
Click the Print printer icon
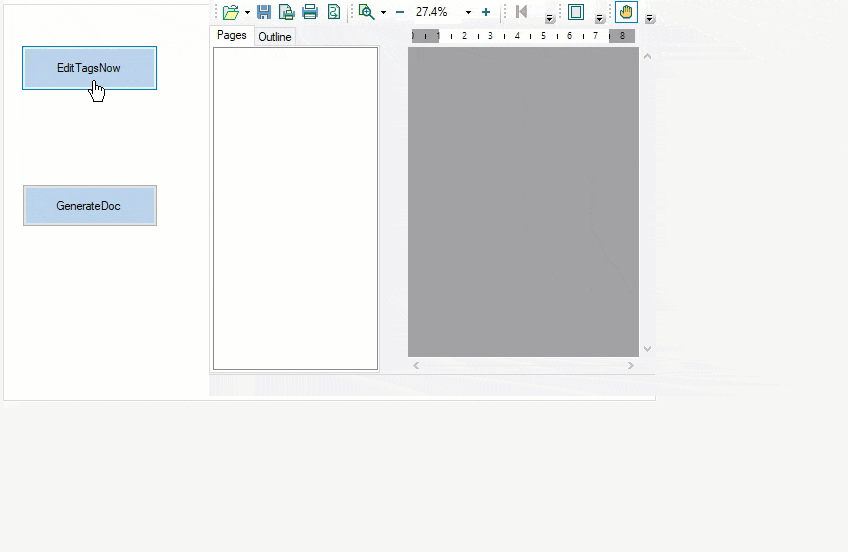click(310, 12)
